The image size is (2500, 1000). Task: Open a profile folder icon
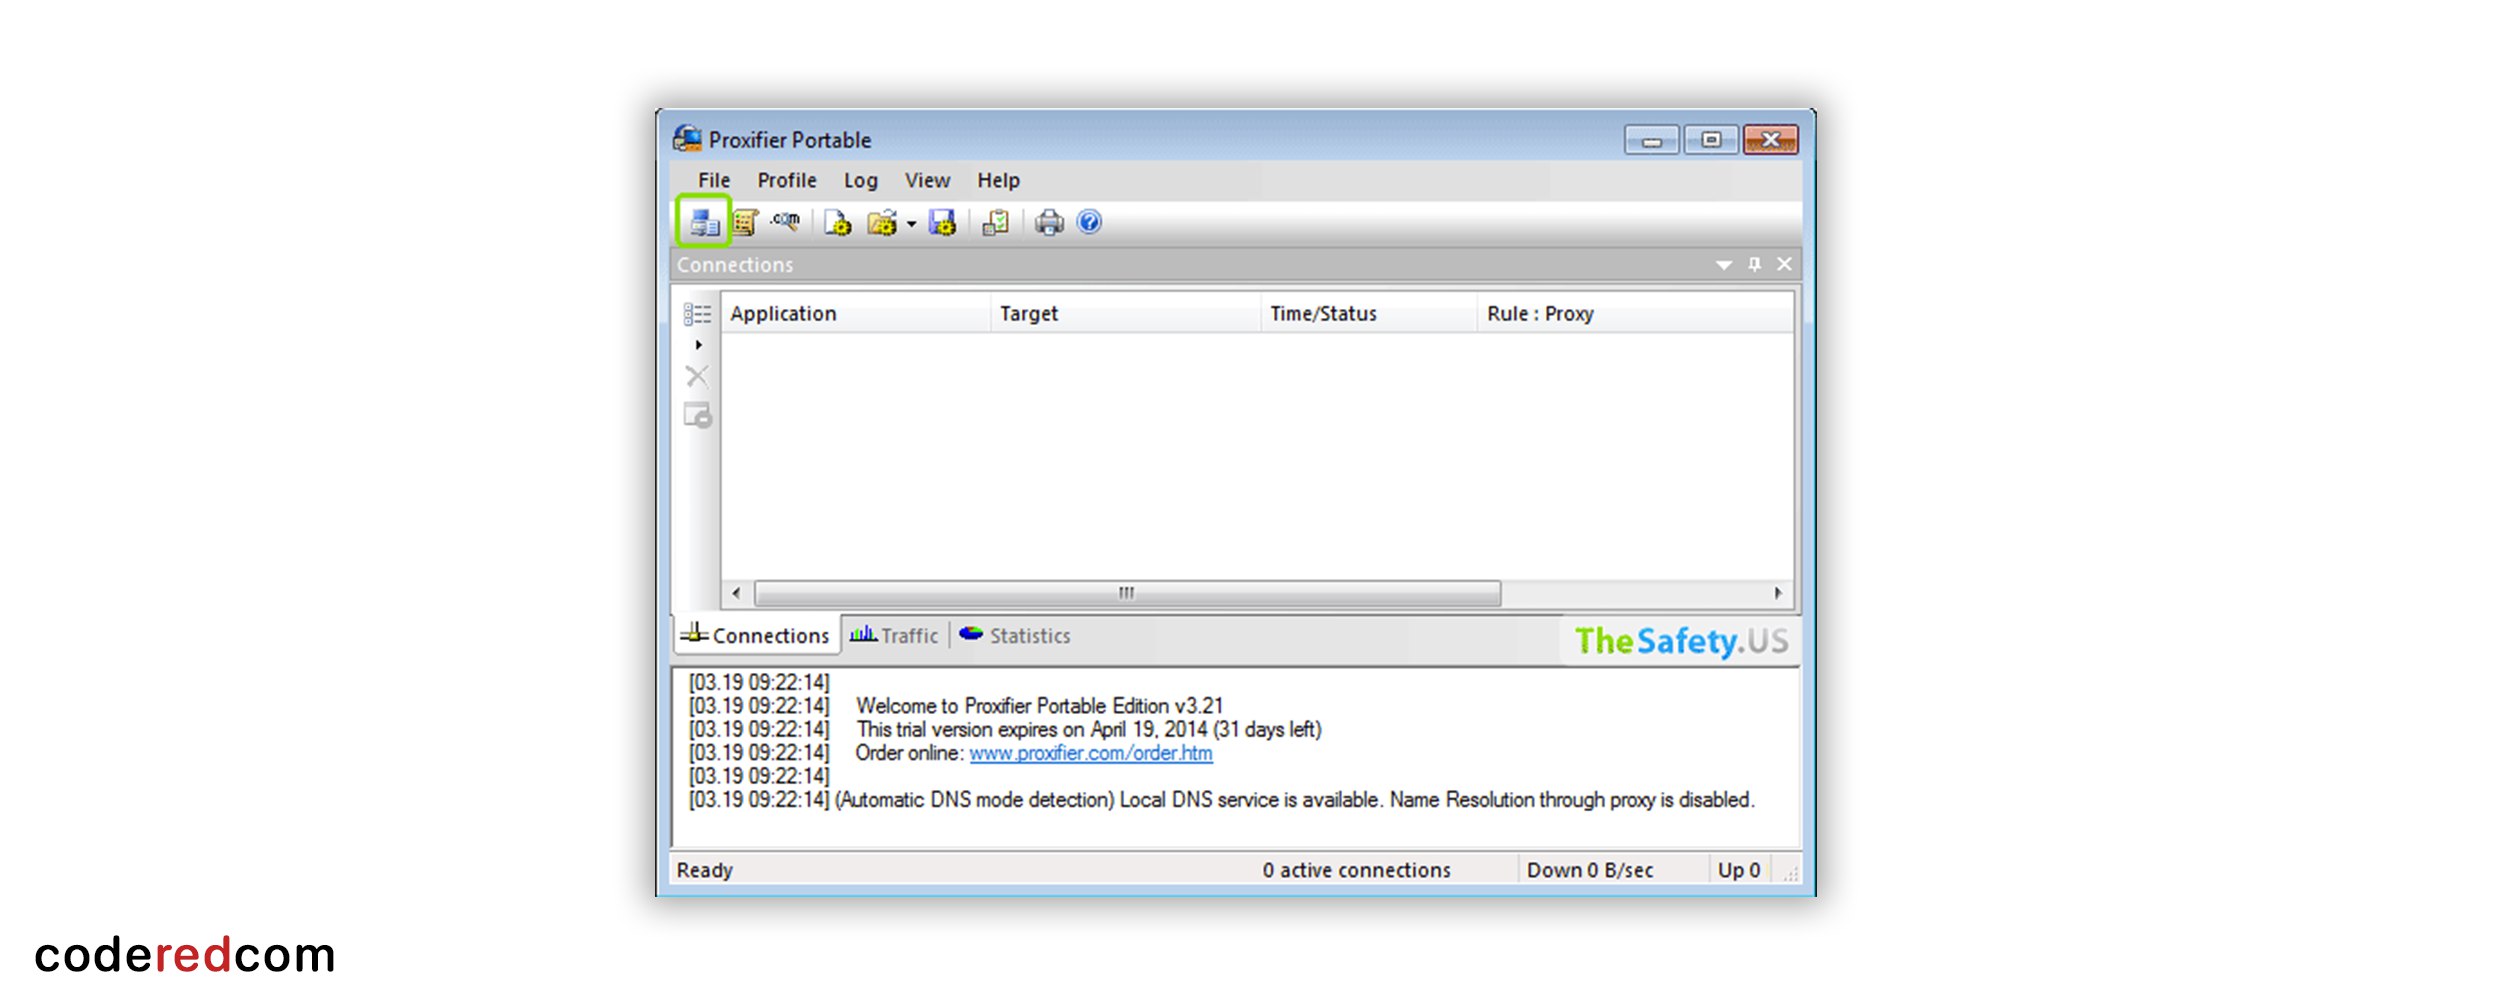882,222
